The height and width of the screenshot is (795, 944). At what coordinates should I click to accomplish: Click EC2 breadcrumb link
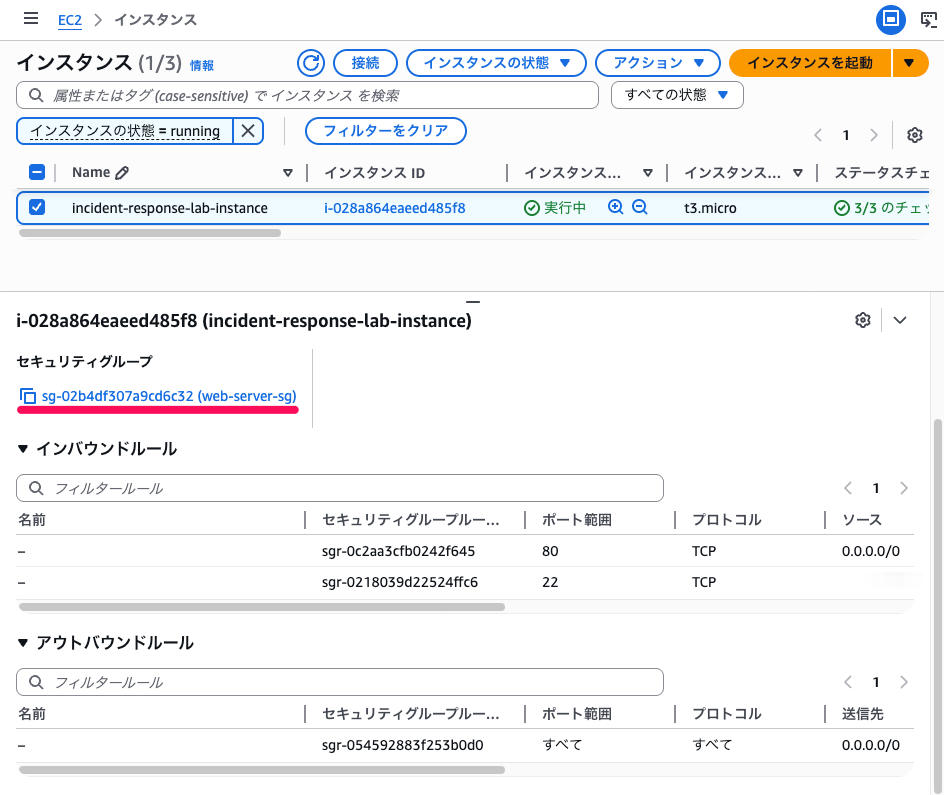69,20
